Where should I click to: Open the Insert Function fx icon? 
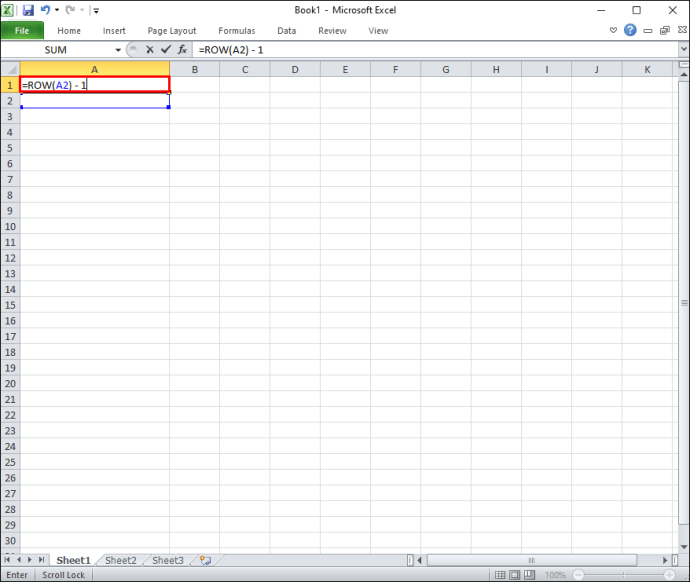(x=182, y=50)
